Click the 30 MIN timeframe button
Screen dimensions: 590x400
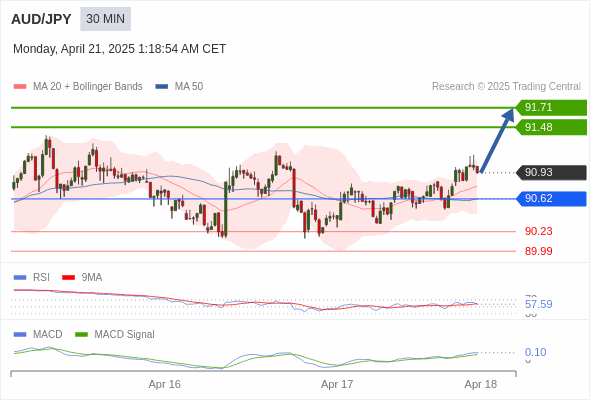(x=105, y=19)
